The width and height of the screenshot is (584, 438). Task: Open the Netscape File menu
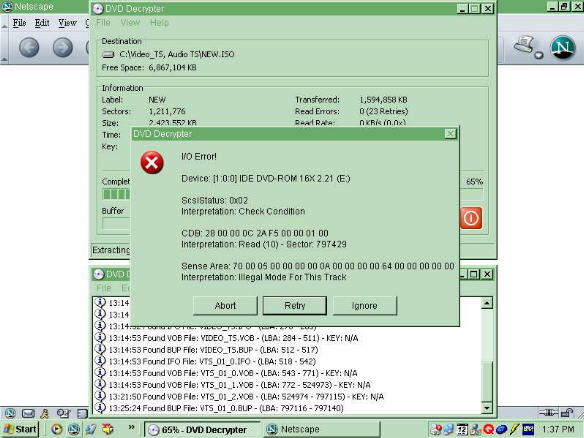[x=19, y=23]
